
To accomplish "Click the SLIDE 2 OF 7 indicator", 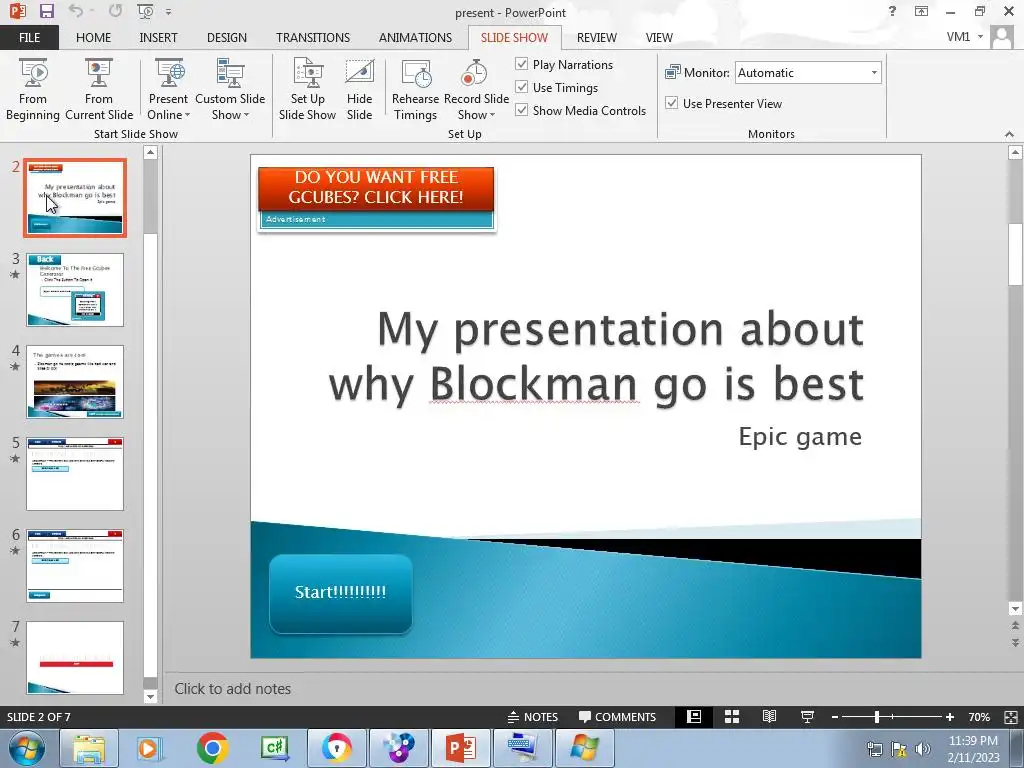I will click(39, 716).
